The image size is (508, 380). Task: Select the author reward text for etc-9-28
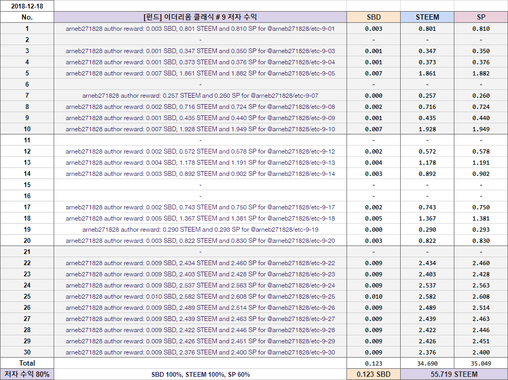click(x=200, y=330)
